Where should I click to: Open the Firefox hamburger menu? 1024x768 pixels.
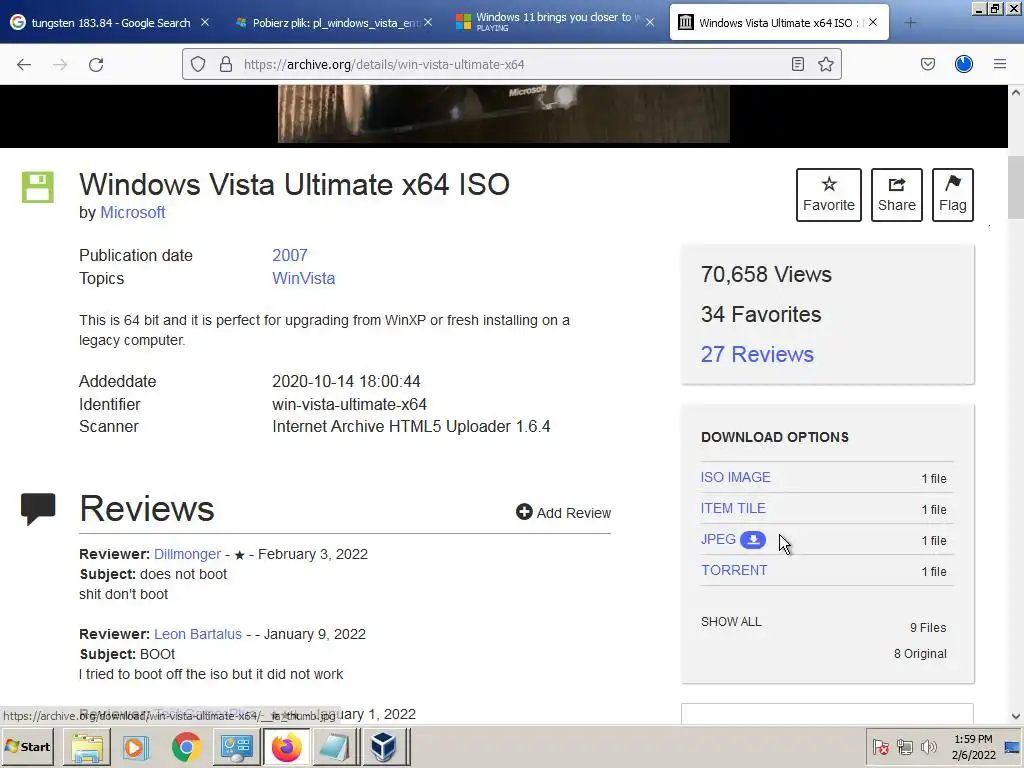[x=1000, y=64]
